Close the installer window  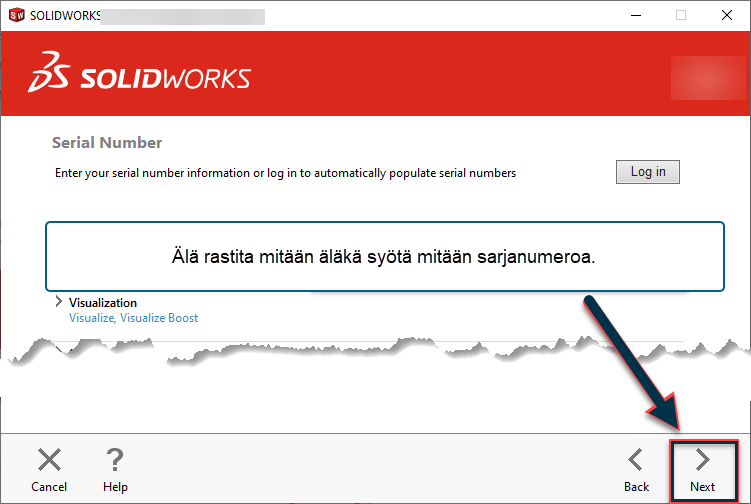727,15
